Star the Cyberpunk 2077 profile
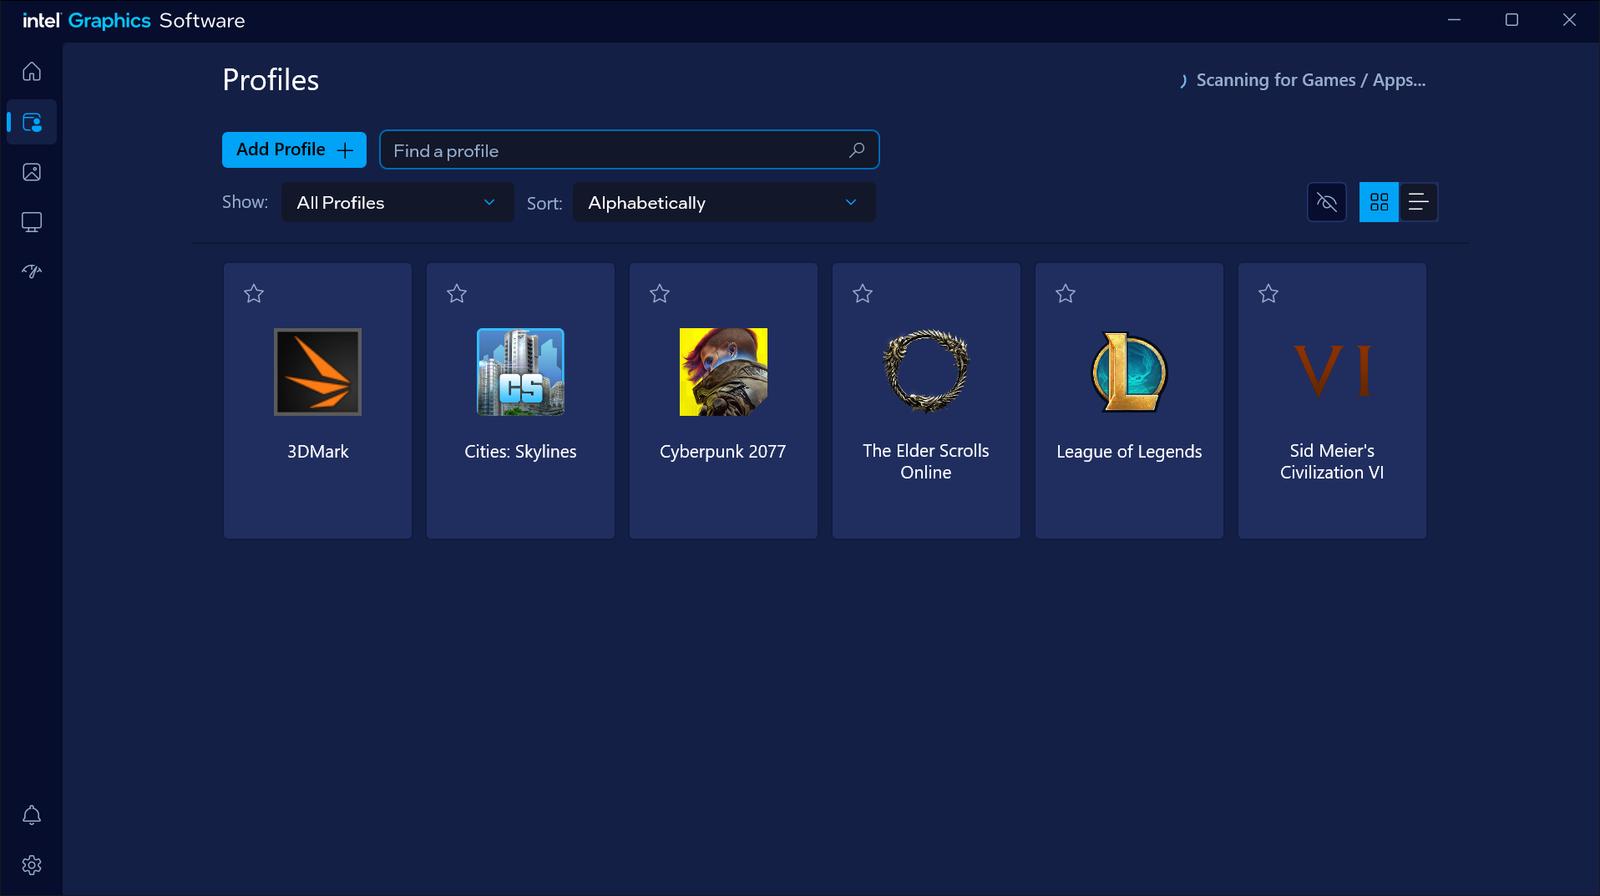Image resolution: width=1600 pixels, height=896 pixels. (660, 293)
